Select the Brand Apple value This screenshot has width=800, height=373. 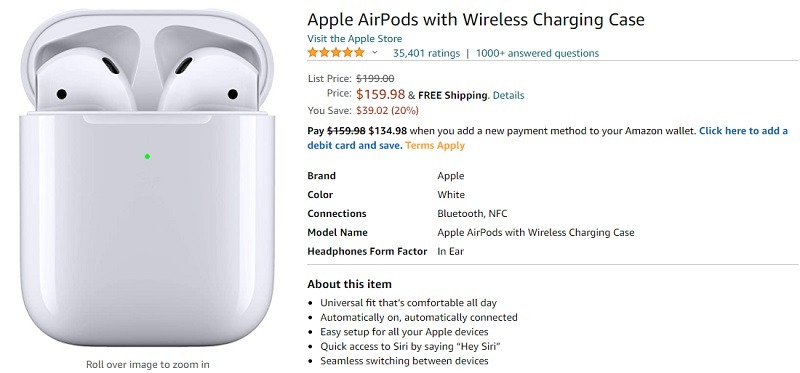451,176
